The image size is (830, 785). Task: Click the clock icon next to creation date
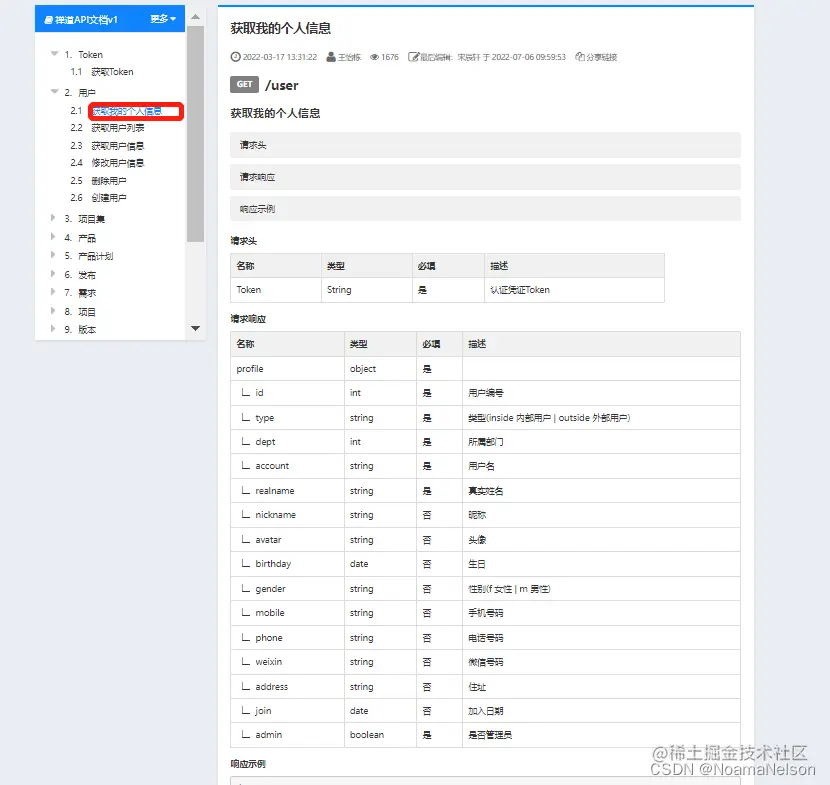235,57
